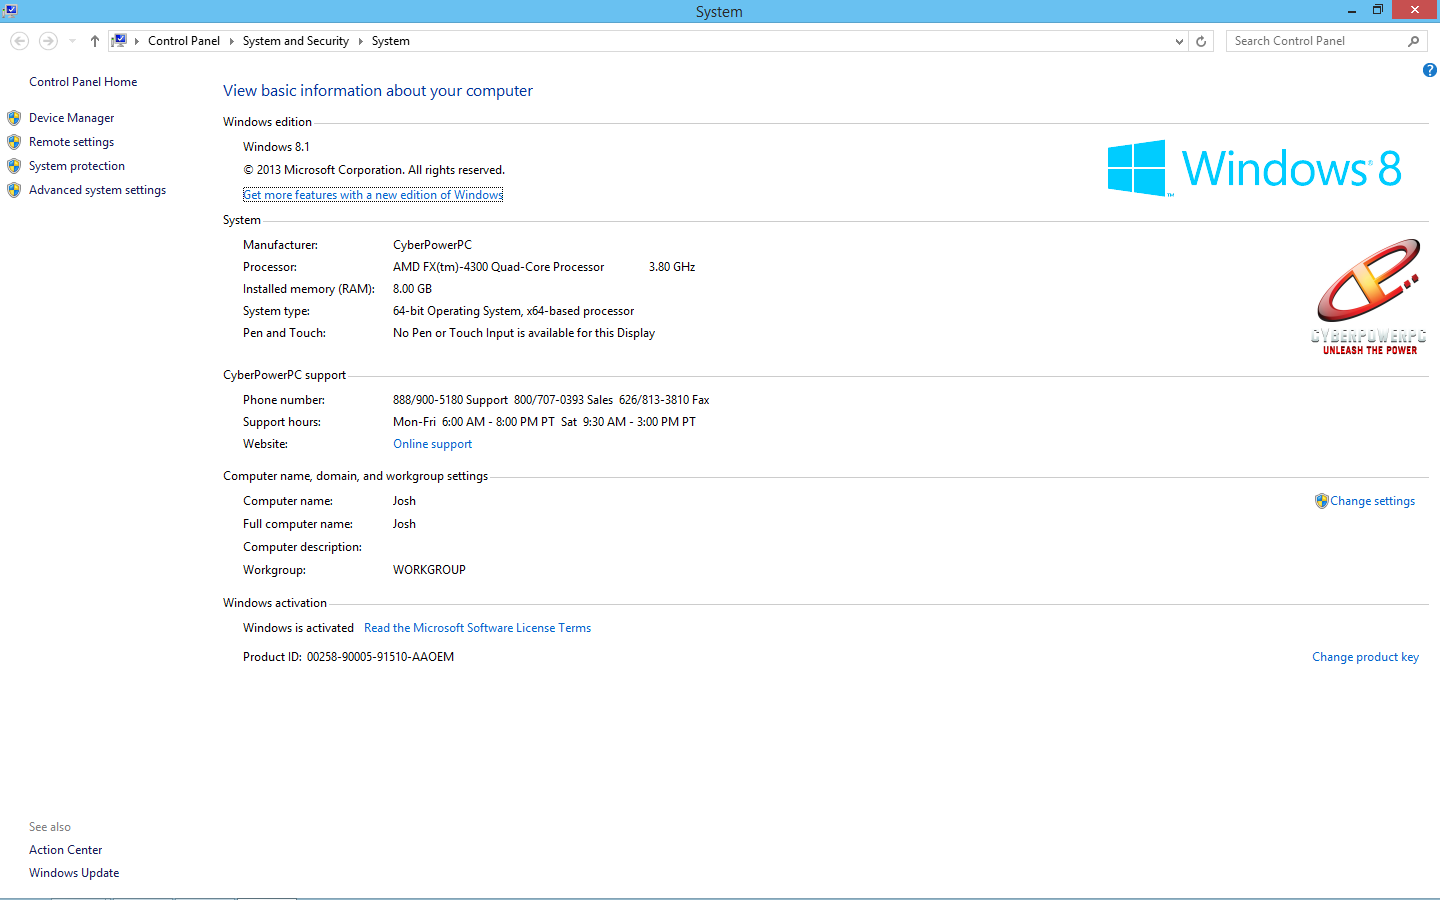Click the Windows 8.1 edition text
Viewport: 1440px width, 903px height.
[276, 147]
